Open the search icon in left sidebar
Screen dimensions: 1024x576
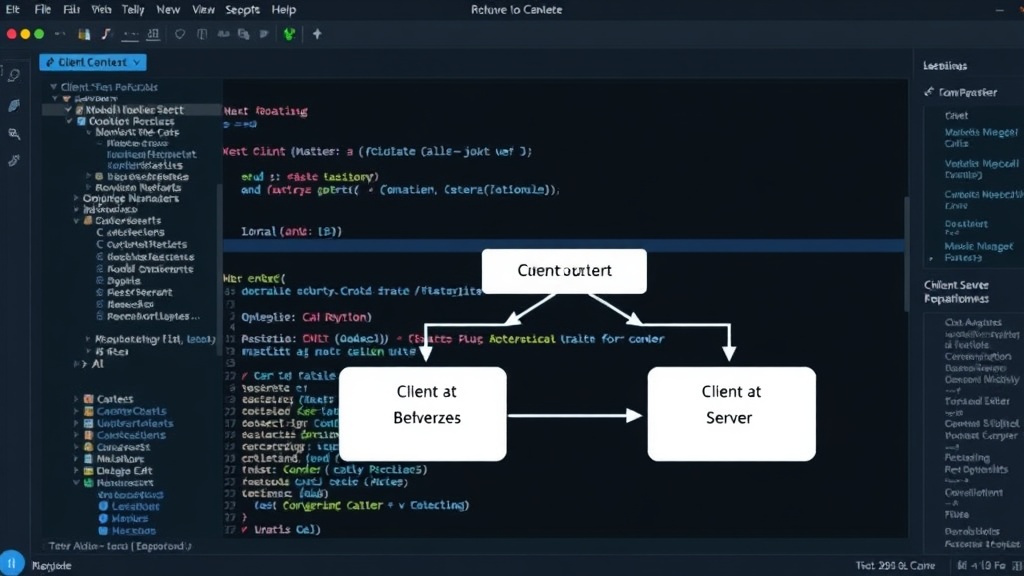point(14,76)
